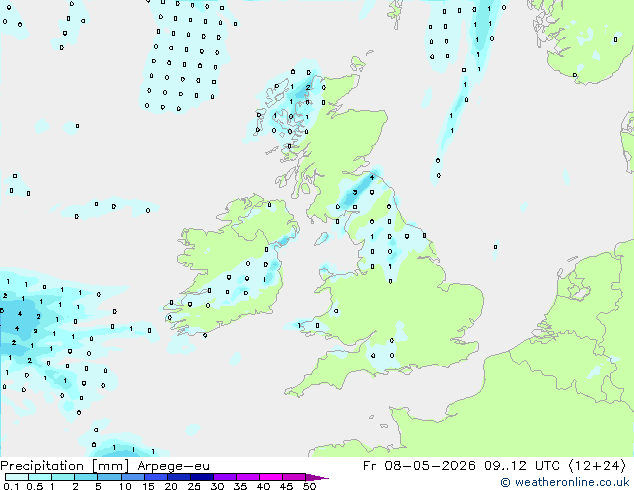This screenshot has width=634, height=490.
Task: Click the legend label "50"
Action: (309, 486)
